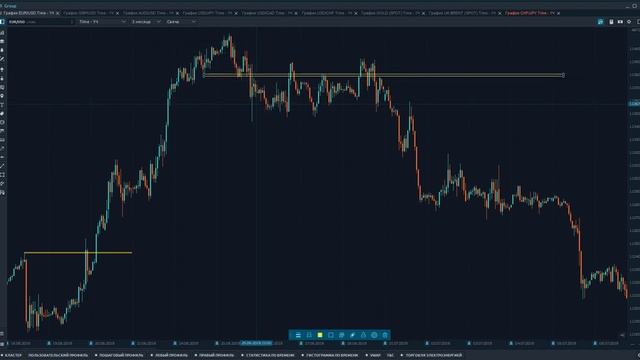
Task: Click the camera icon in top-right toolbar
Action: [620, 22]
